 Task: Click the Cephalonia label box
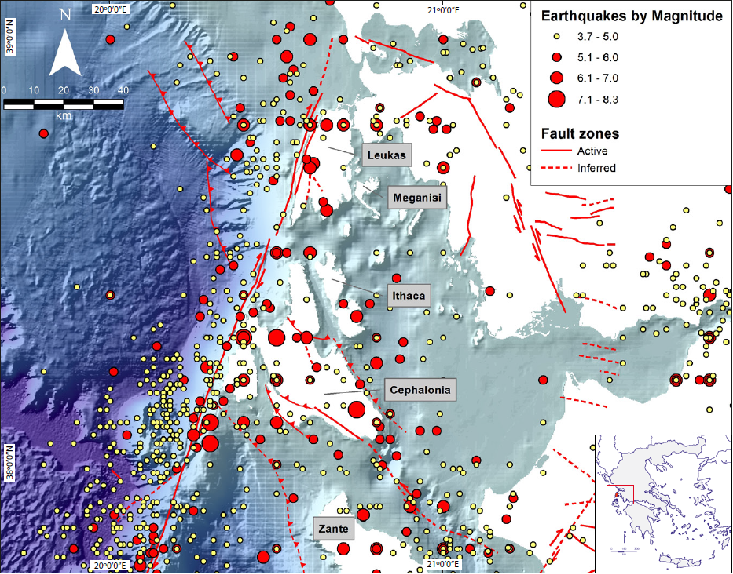click(421, 390)
